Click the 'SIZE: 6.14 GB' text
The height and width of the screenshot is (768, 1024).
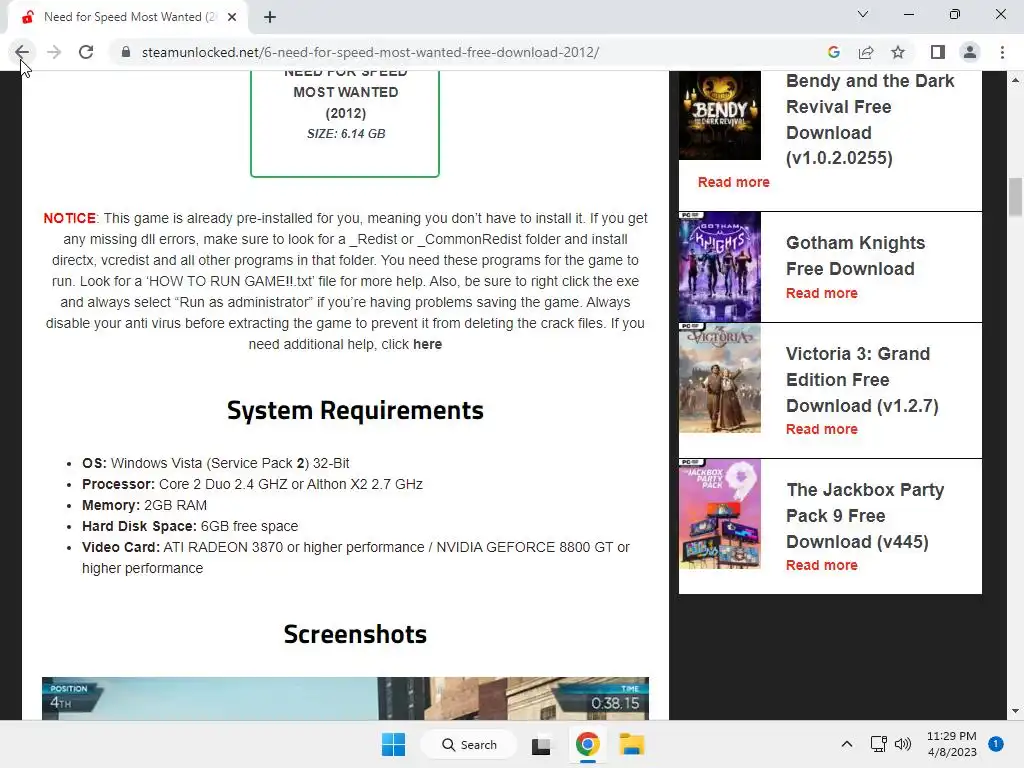tap(346, 134)
